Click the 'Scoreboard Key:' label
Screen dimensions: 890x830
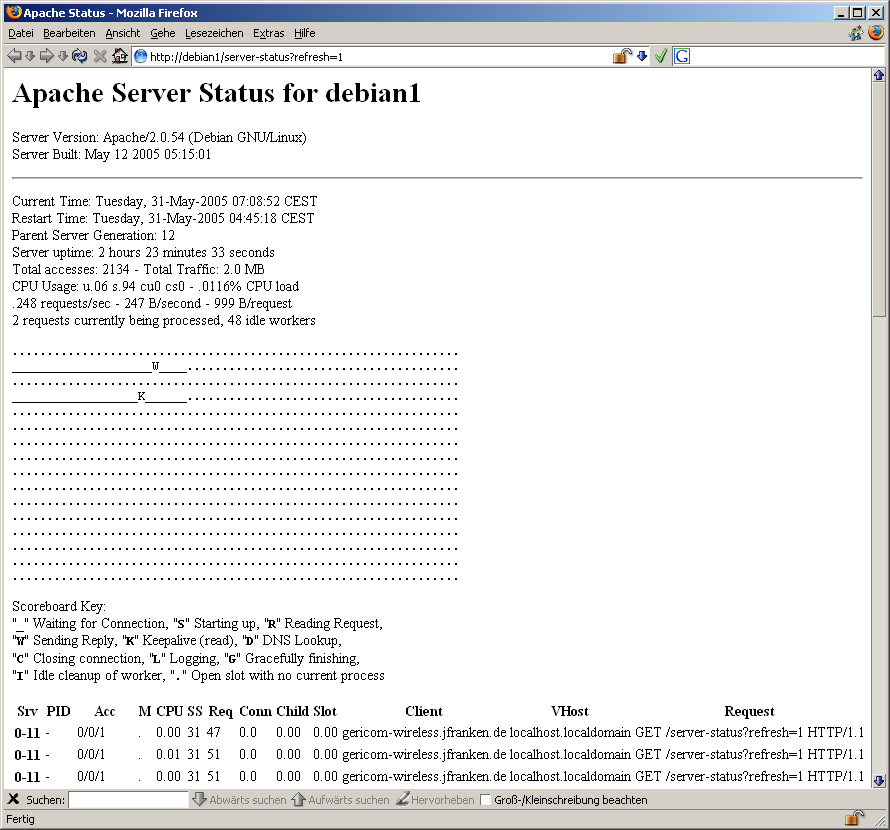coord(59,606)
